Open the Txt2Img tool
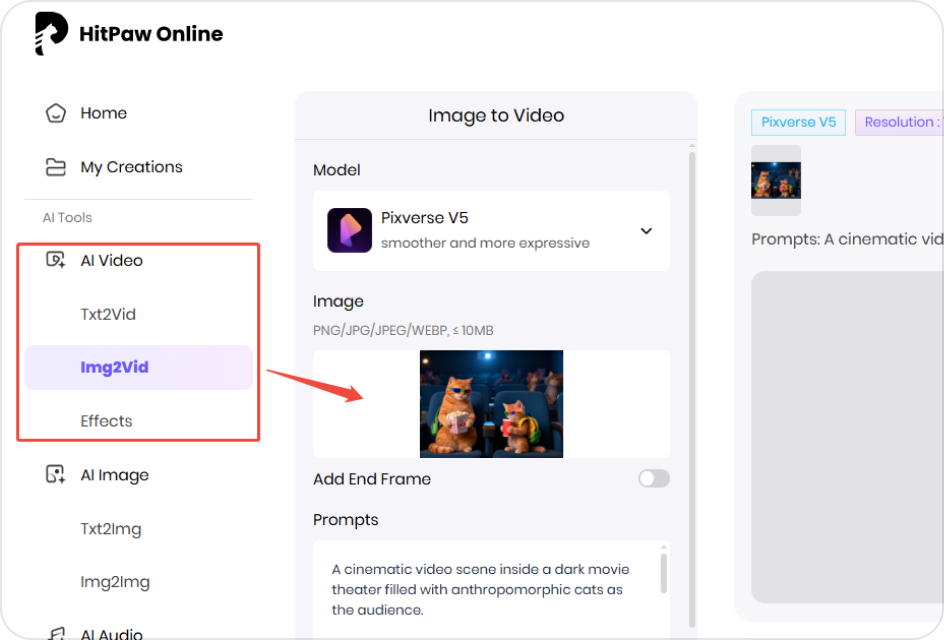The width and height of the screenshot is (944, 640). (x=110, y=528)
